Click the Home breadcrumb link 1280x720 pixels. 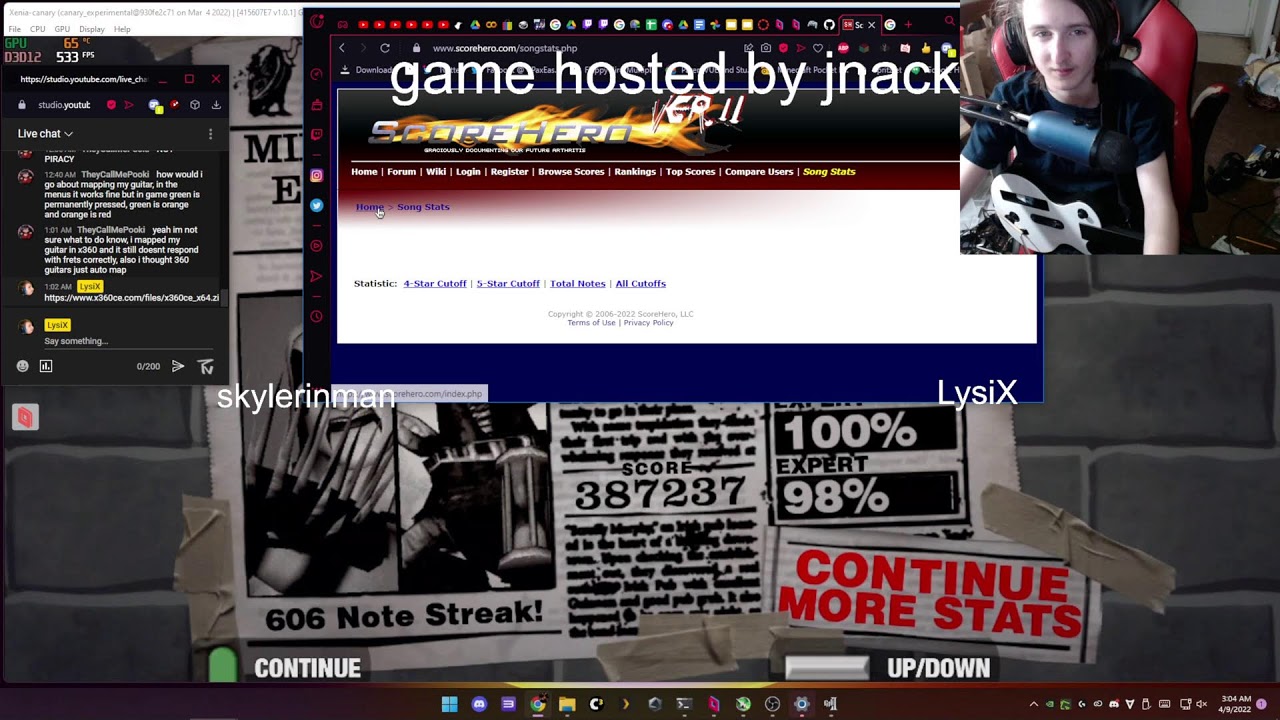coord(369,207)
